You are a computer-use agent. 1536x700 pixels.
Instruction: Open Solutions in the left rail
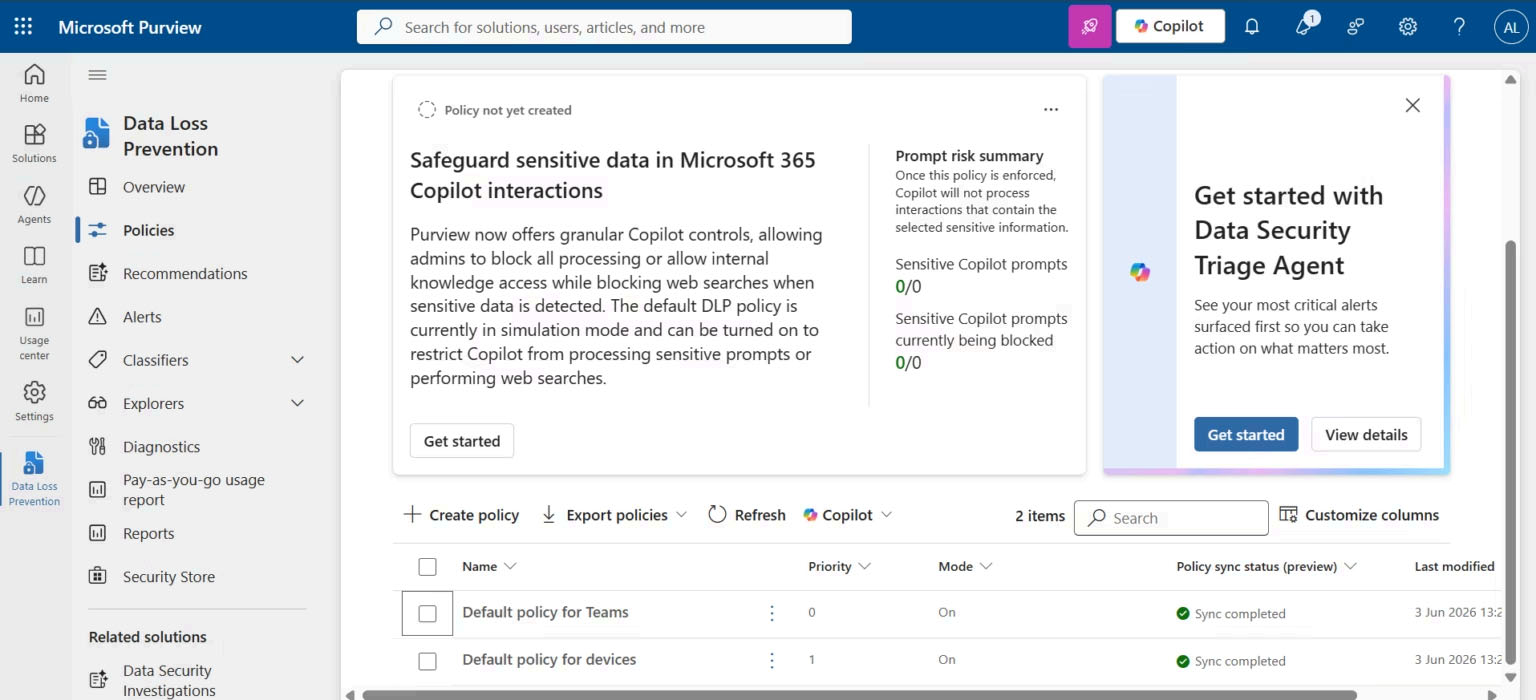tap(34, 143)
